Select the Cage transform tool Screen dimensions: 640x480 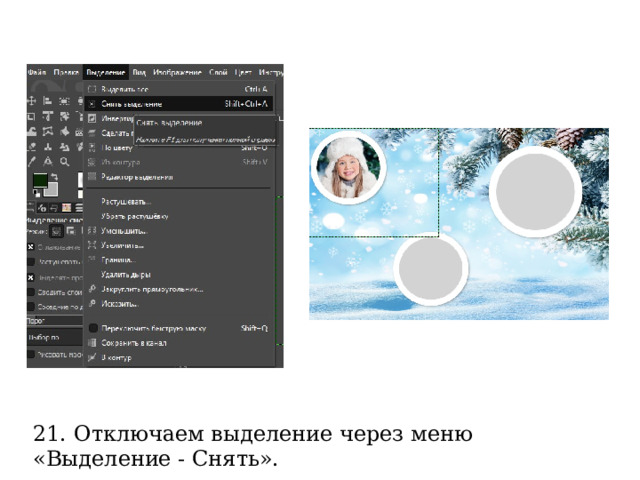point(48,131)
